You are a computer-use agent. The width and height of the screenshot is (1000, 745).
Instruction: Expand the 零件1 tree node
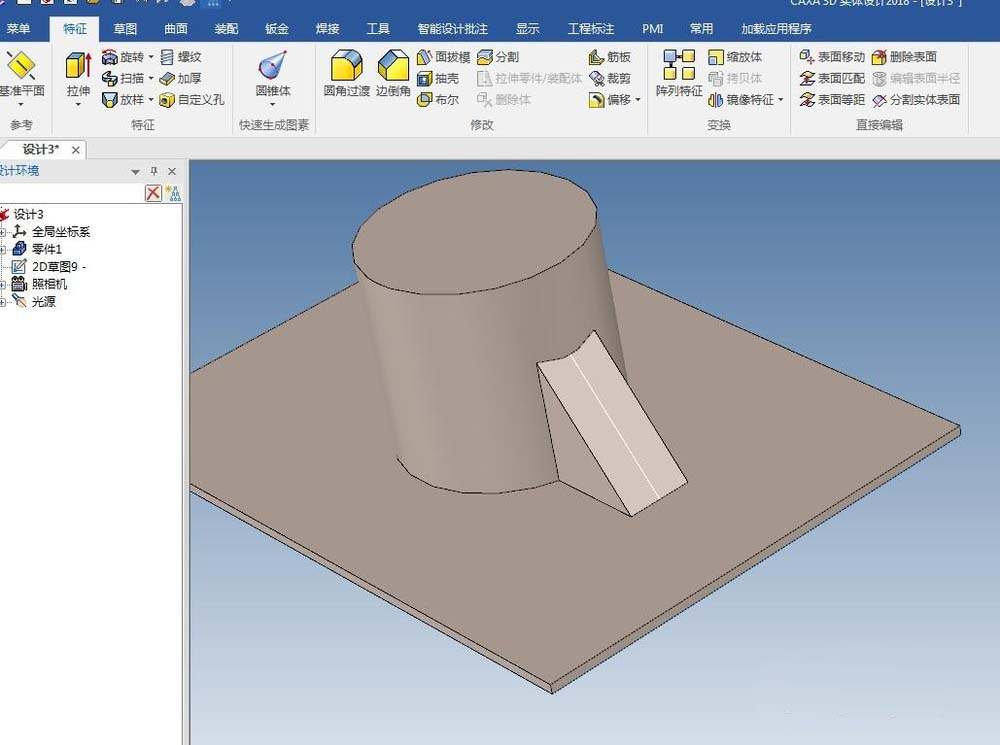click(x=3, y=249)
